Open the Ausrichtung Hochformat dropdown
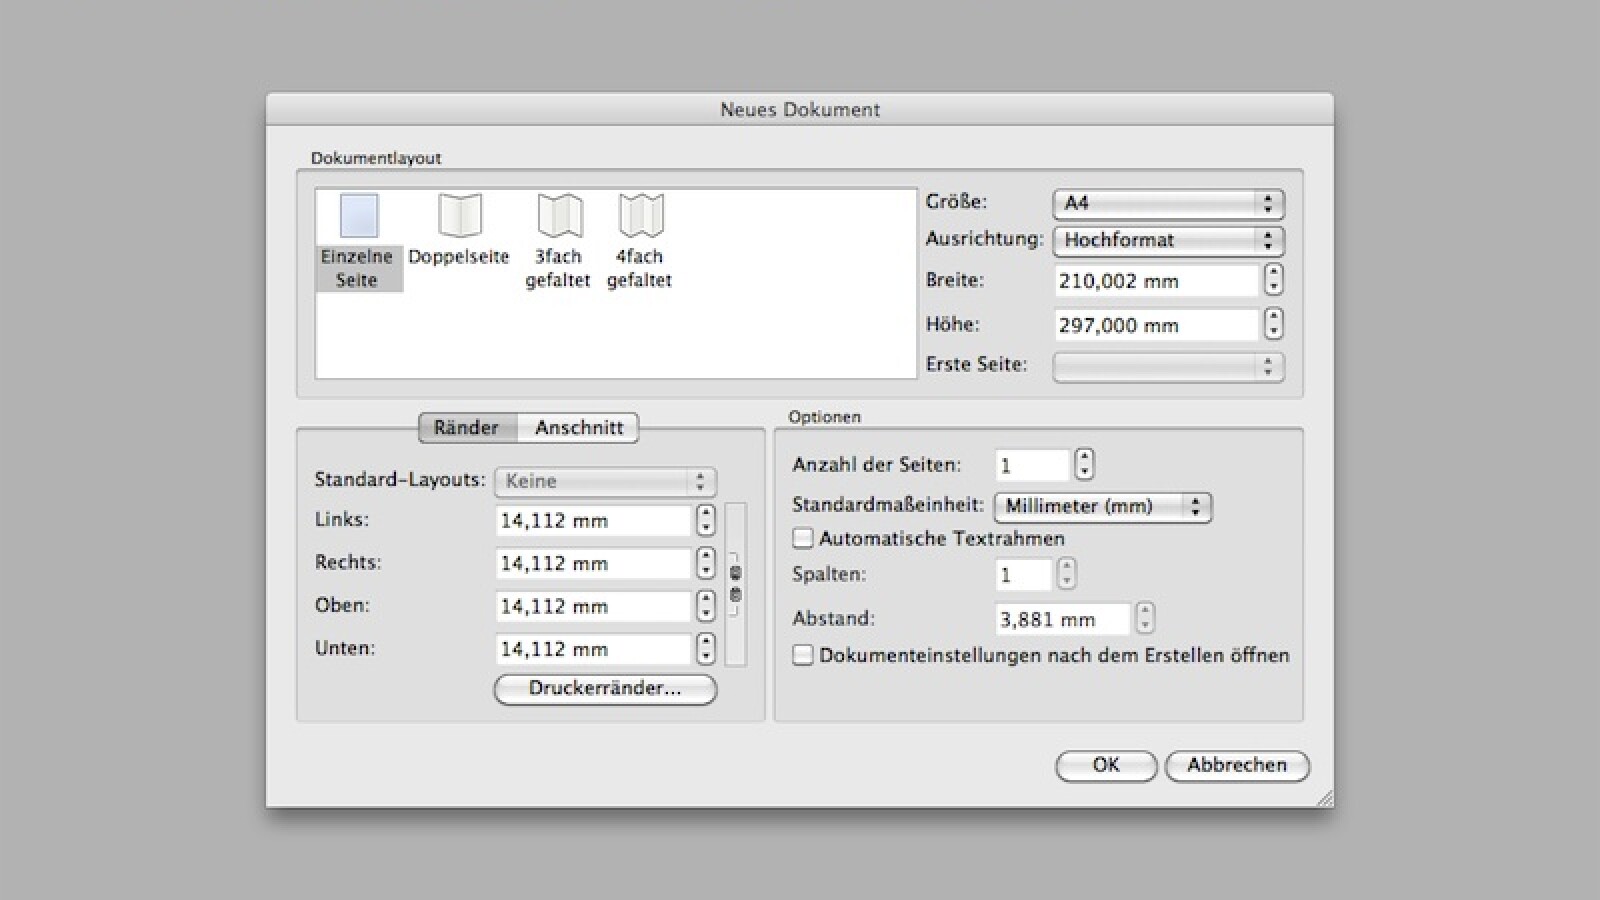 click(x=1167, y=241)
